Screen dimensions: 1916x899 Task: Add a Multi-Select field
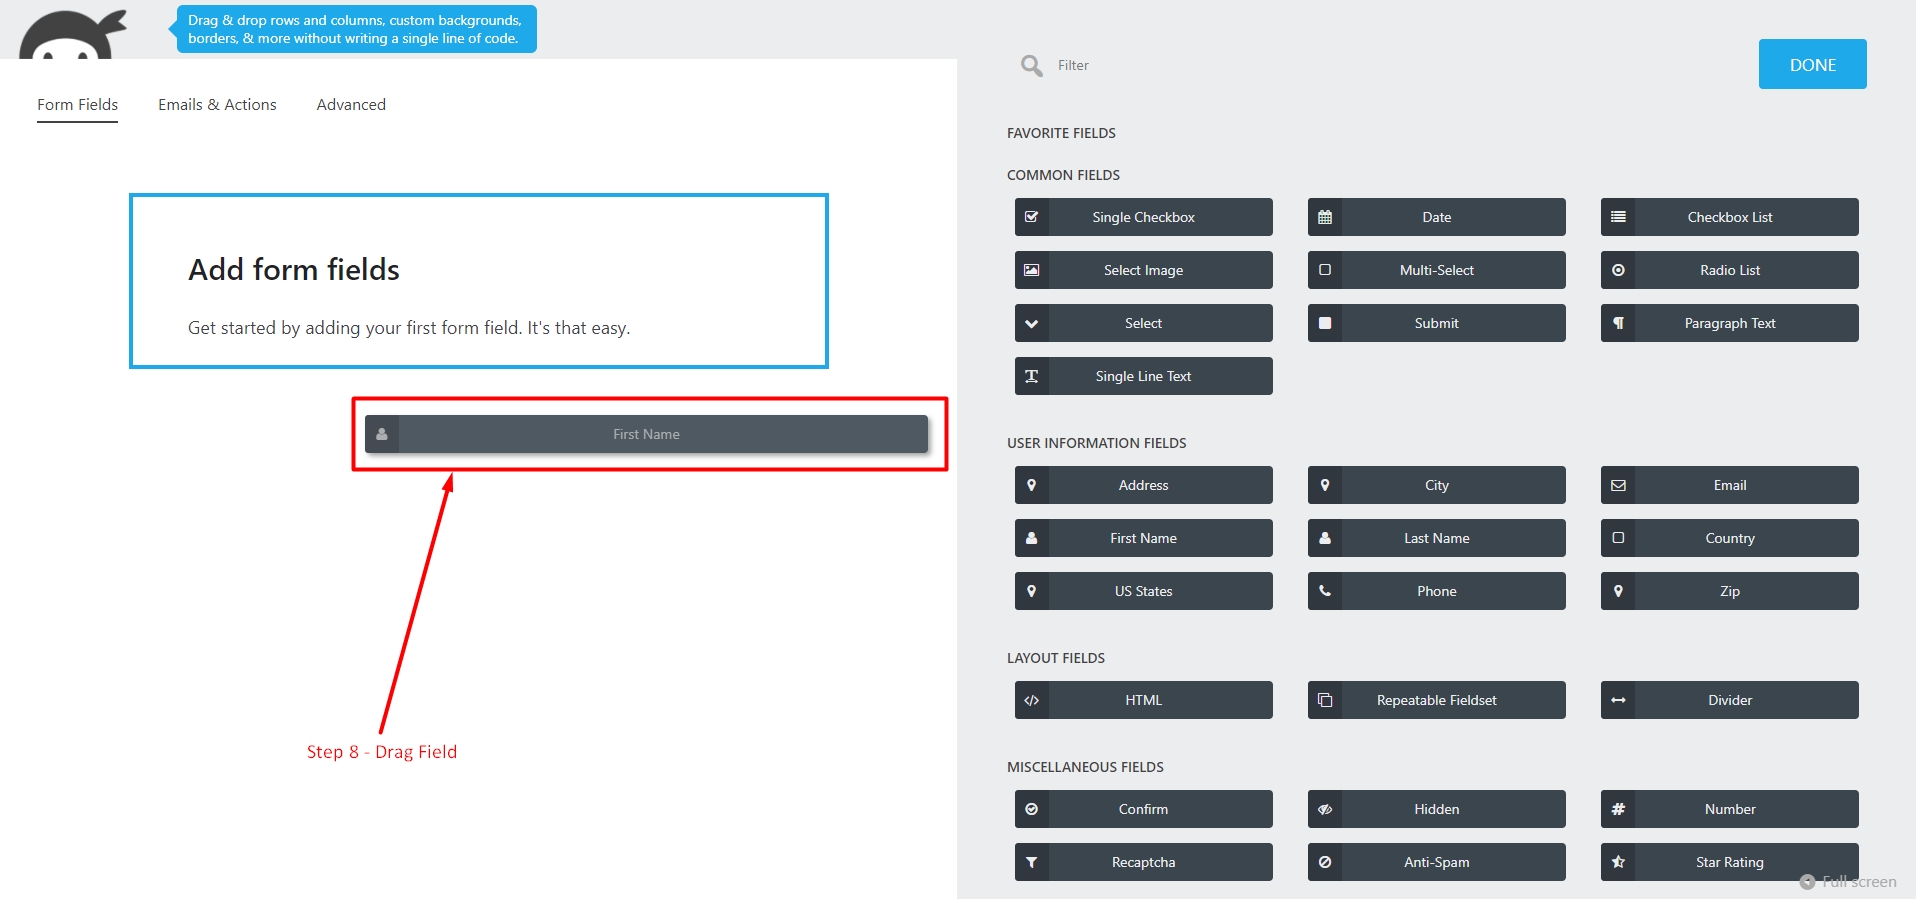[1436, 270]
